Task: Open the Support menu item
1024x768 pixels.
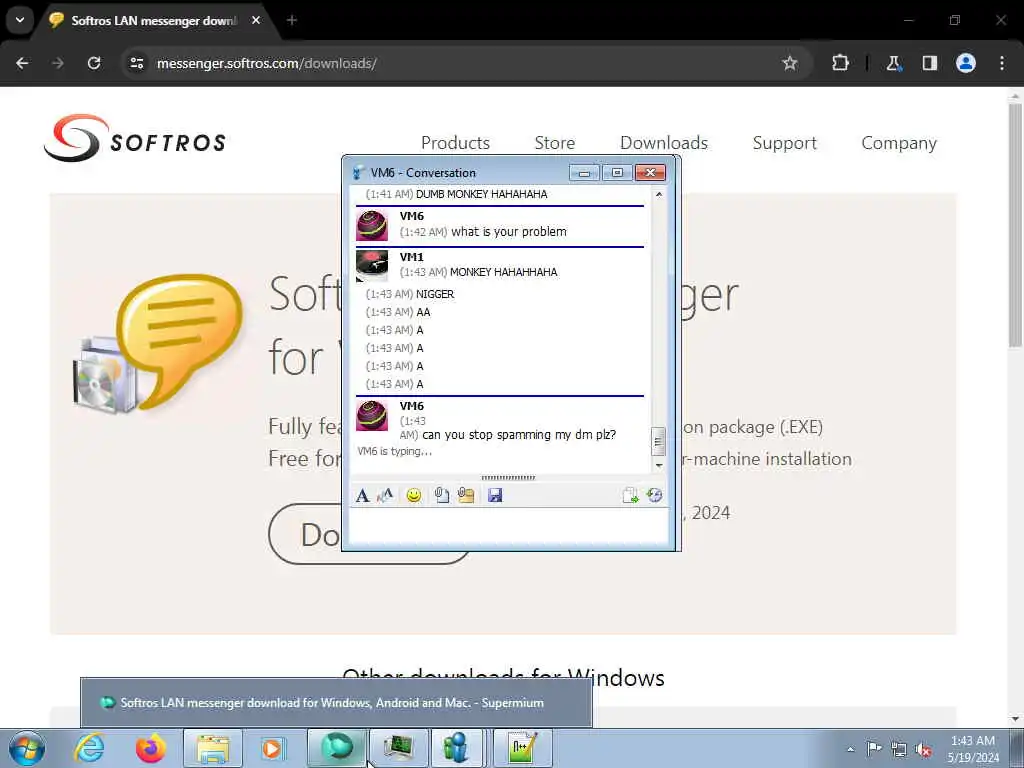Action: [784, 143]
